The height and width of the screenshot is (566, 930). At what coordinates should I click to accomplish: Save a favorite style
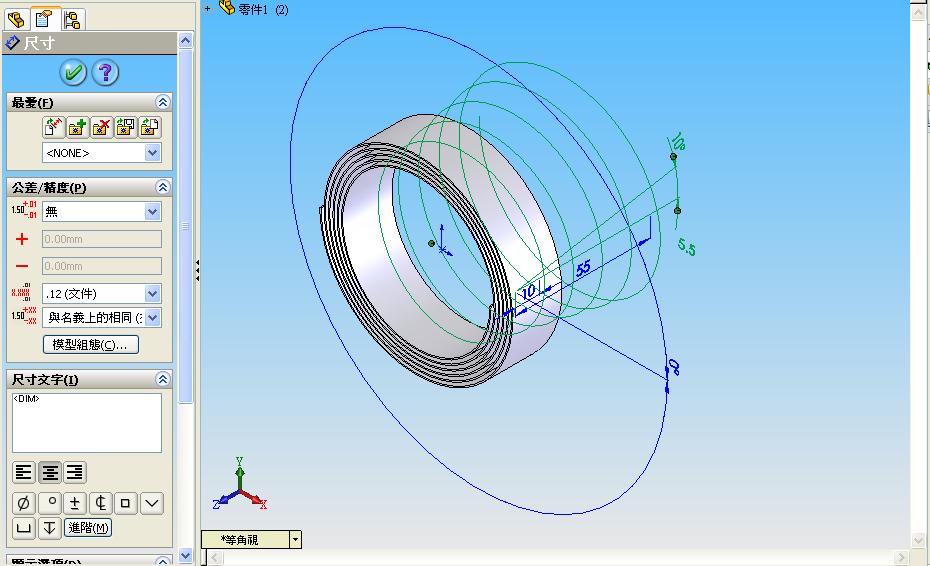(x=126, y=127)
